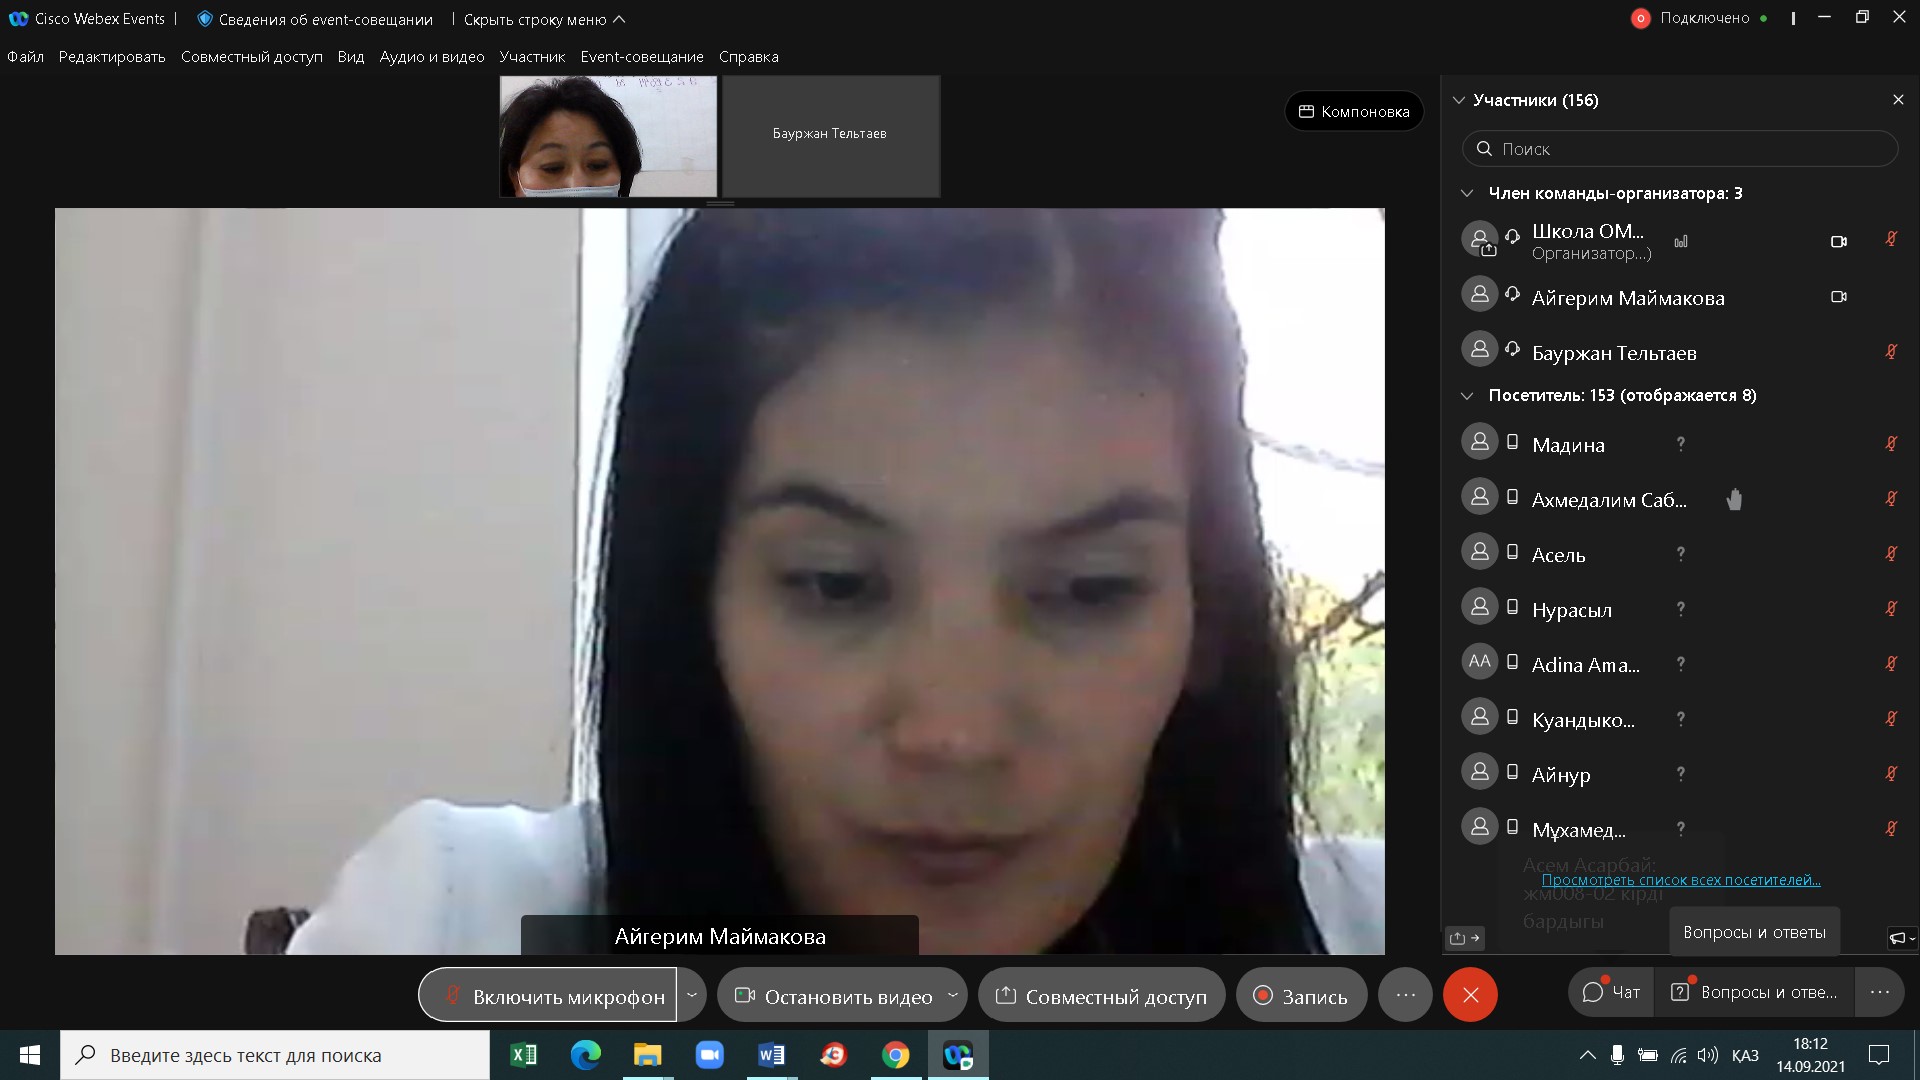This screenshot has height=1080, width=1920.
Task: Open the Компоновка layout button
Action: [x=1353, y=112]
